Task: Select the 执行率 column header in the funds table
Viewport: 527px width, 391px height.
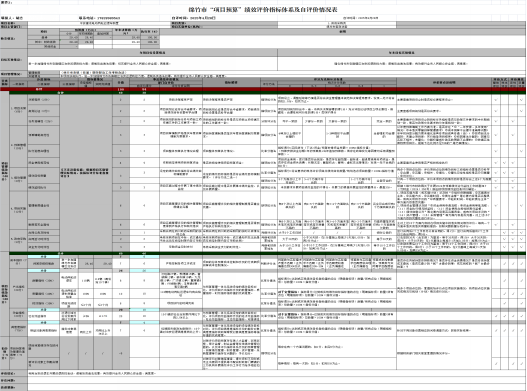Action: (150, 32)
